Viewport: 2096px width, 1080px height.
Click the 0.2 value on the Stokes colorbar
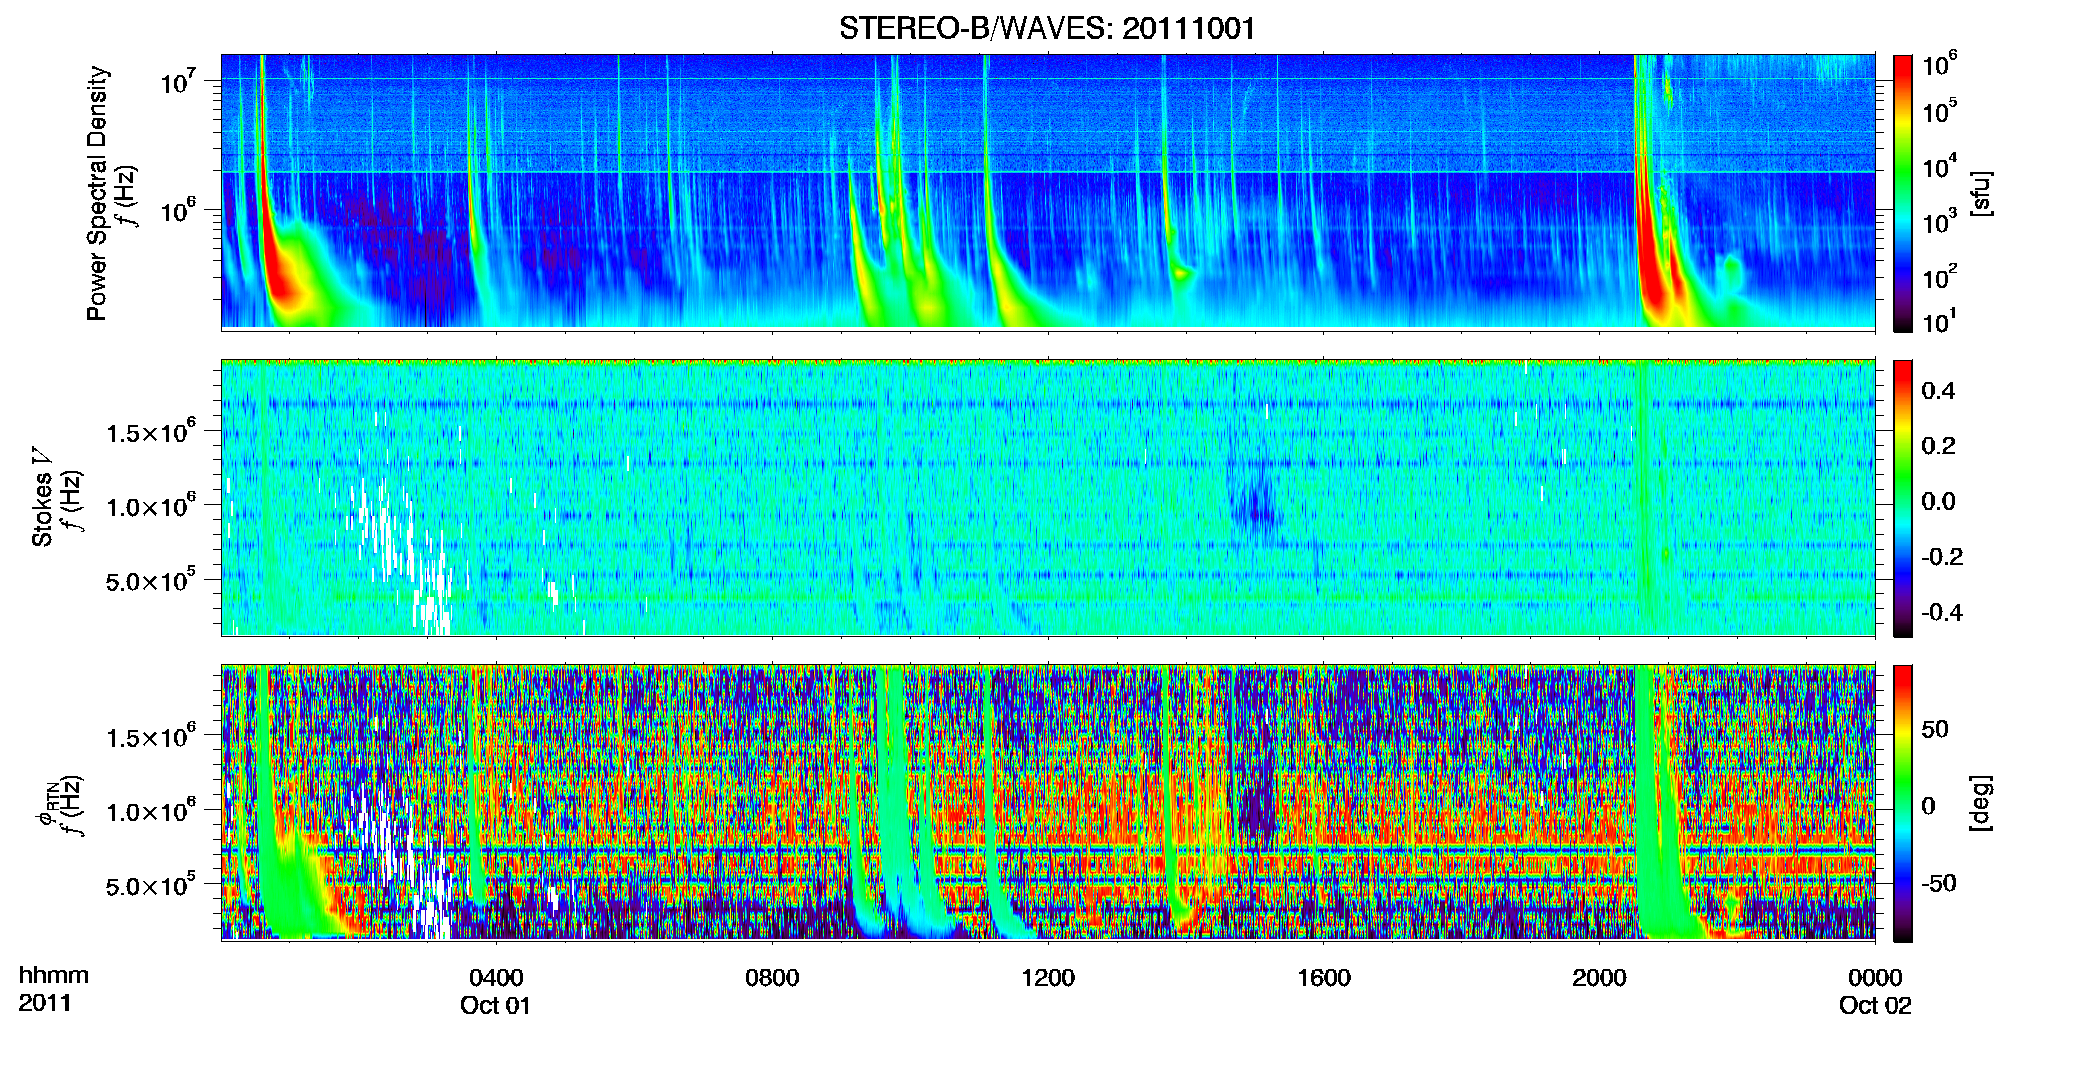1938,446
